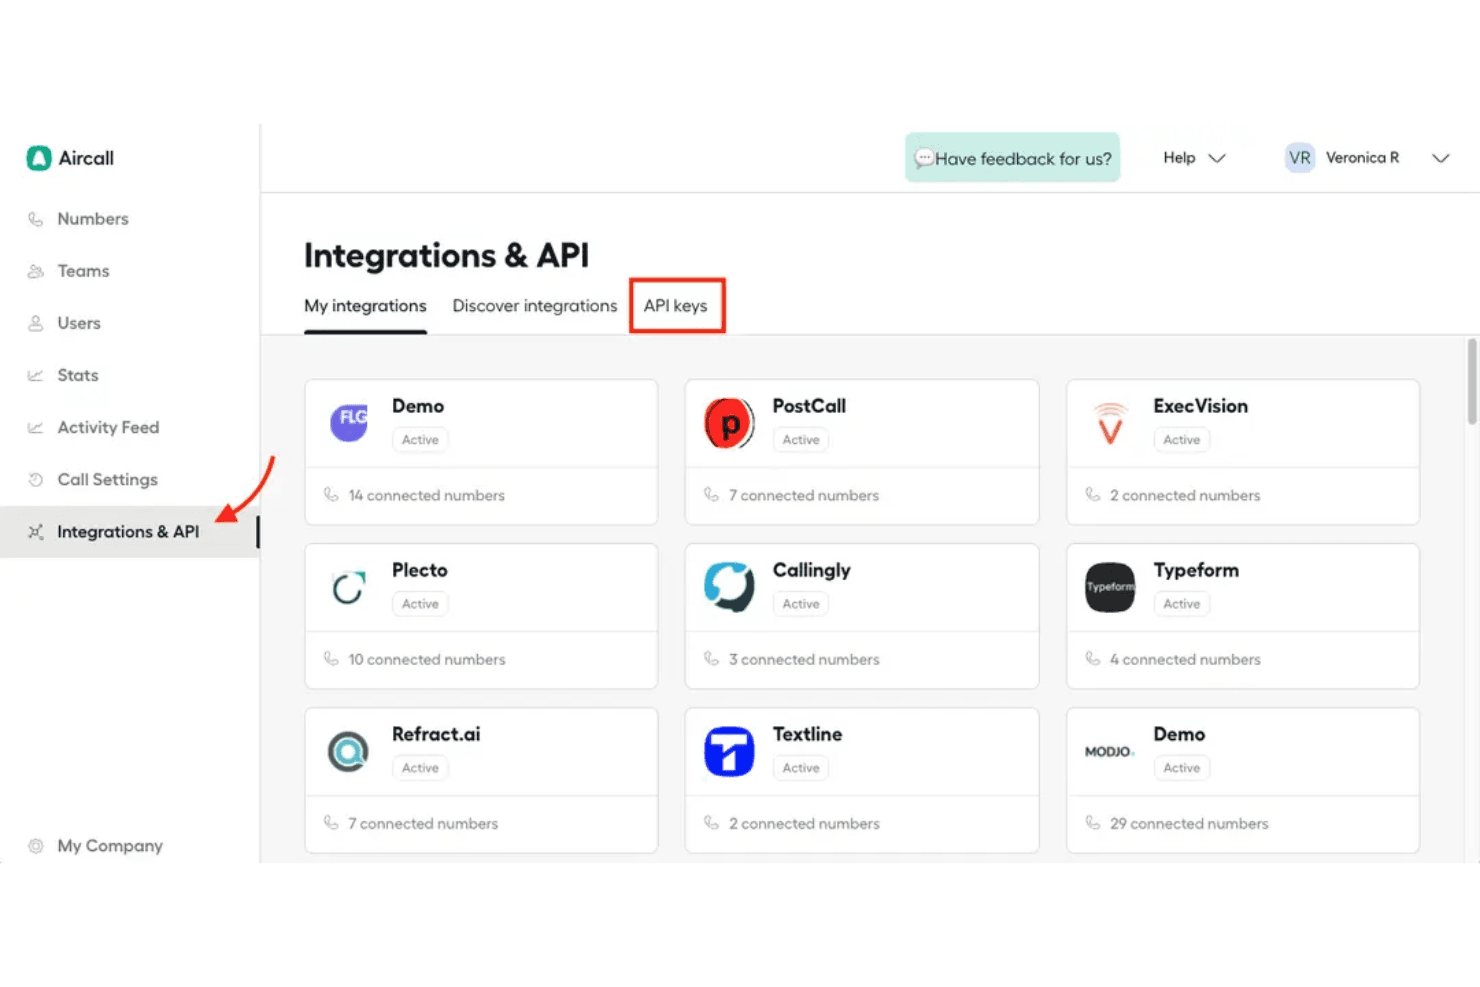The image size is (1480, 987).
Task: Click the Callingly integration logo
Action: click(730, 587)
